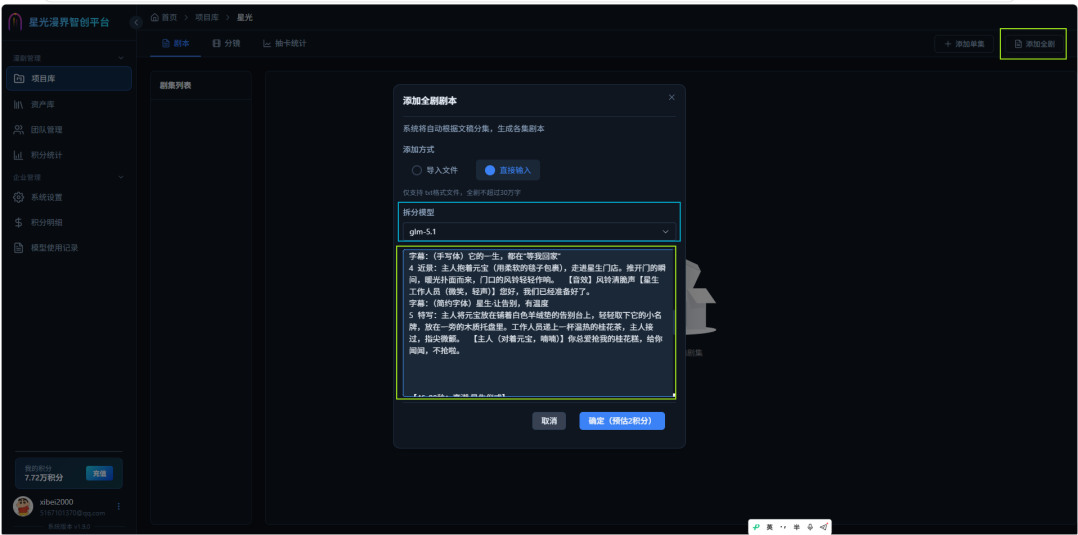Go to 首页 breadcrumb link
Screen dimensions: 1078x535
click(170, 17)
